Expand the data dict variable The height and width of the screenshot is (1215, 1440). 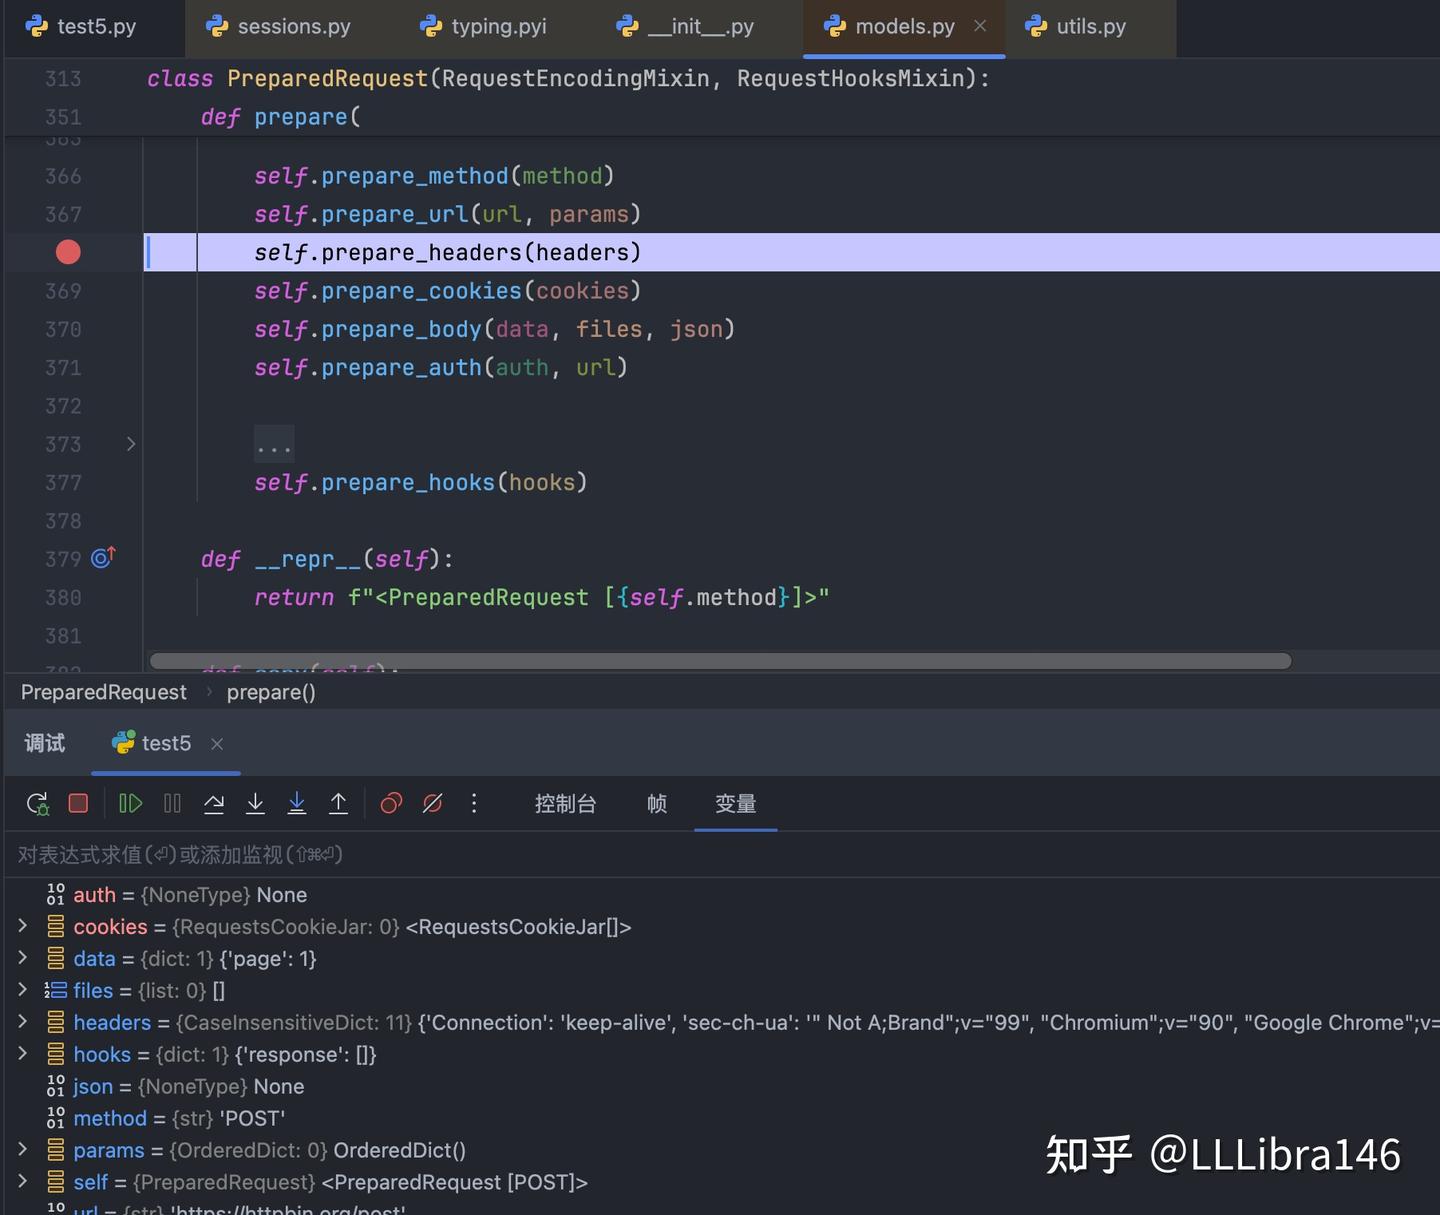pyautogui.click(x=23, y=958)
